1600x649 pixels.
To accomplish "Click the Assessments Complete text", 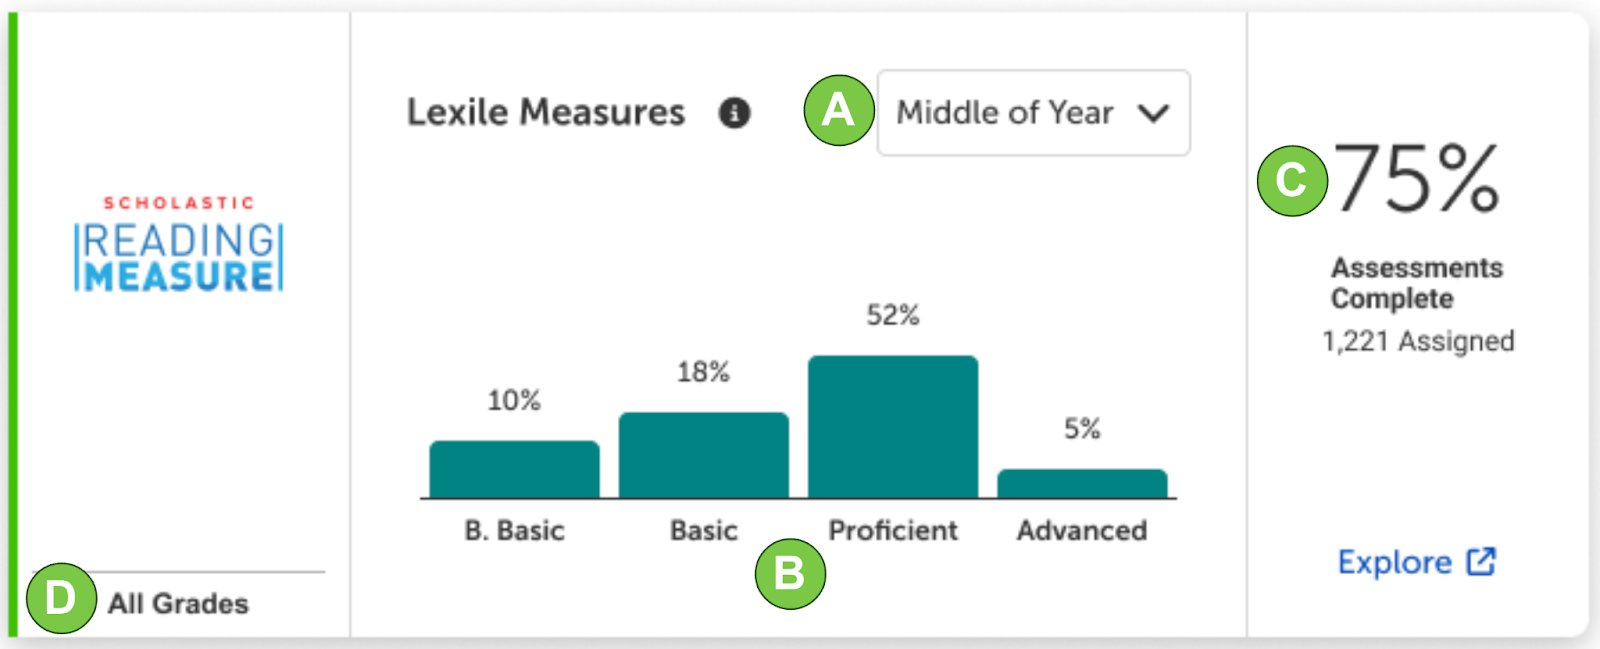I will click(x=1417, y=283).
